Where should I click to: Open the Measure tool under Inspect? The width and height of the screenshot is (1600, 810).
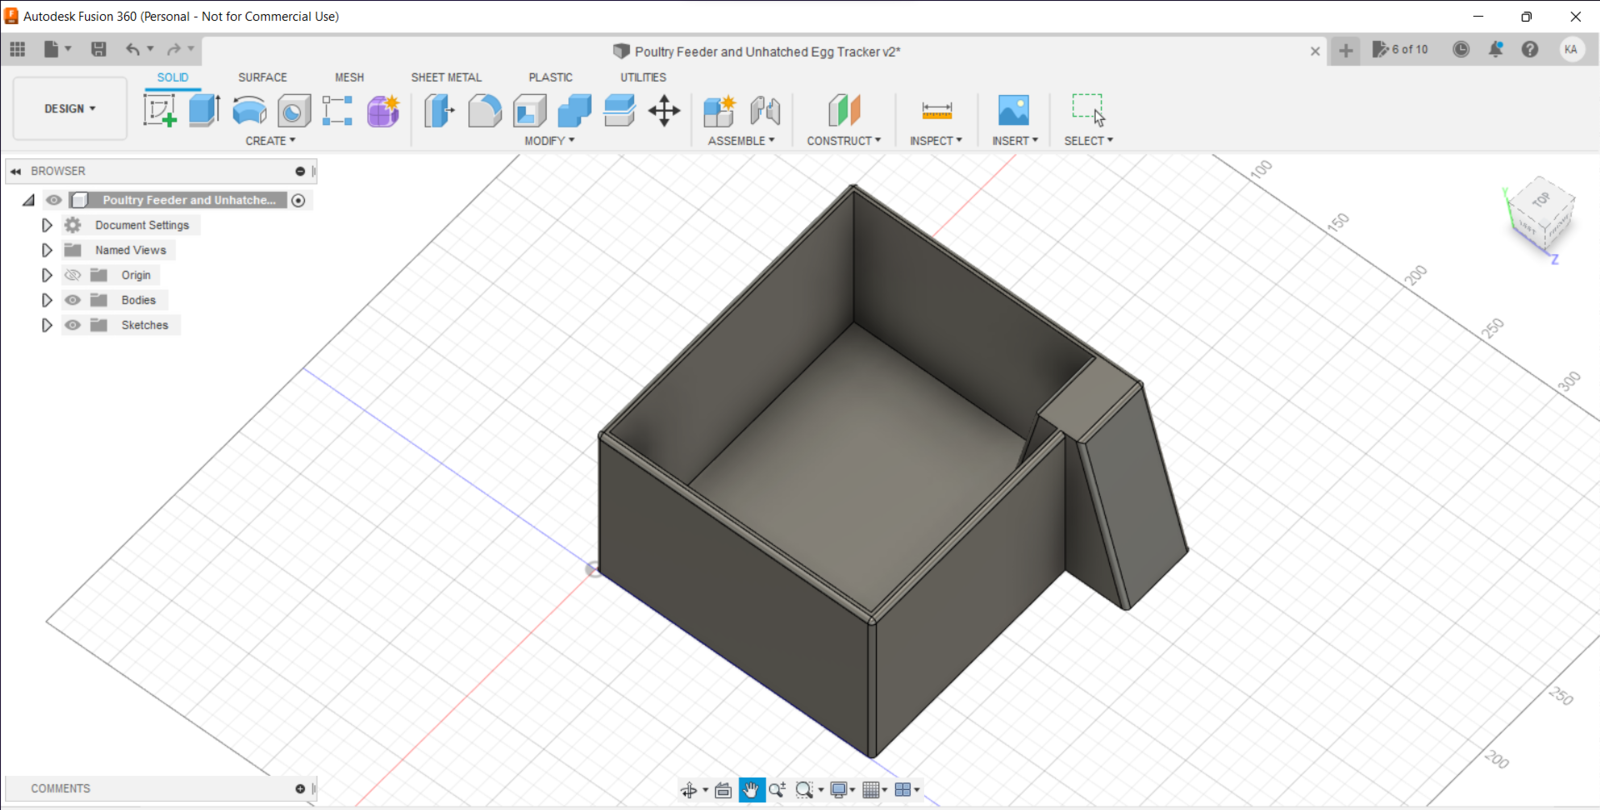(x=936, y=110)
